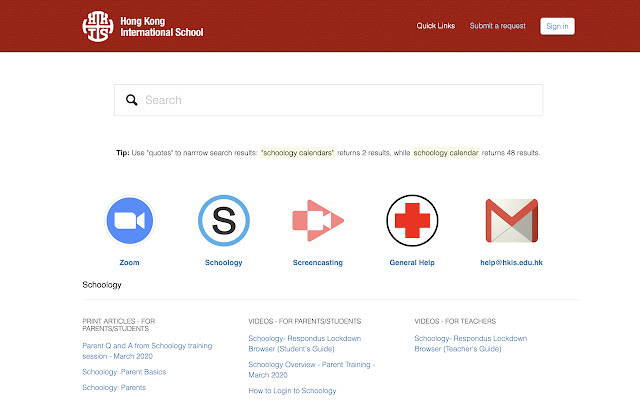Click the Print Articles for Parents/Students heading
The height and width of the screenshot is (400, 640).
pos(119,325)
